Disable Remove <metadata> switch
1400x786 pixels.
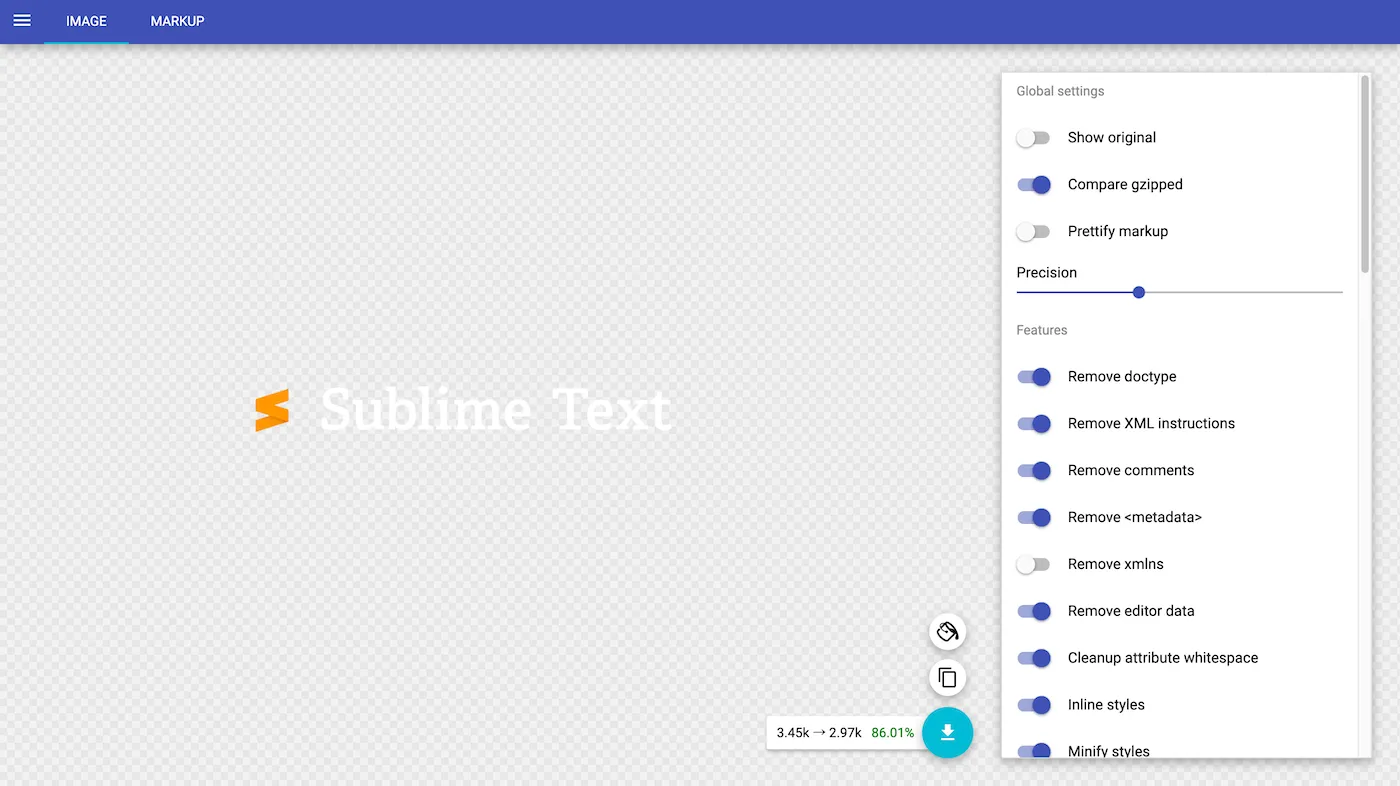1033,518
